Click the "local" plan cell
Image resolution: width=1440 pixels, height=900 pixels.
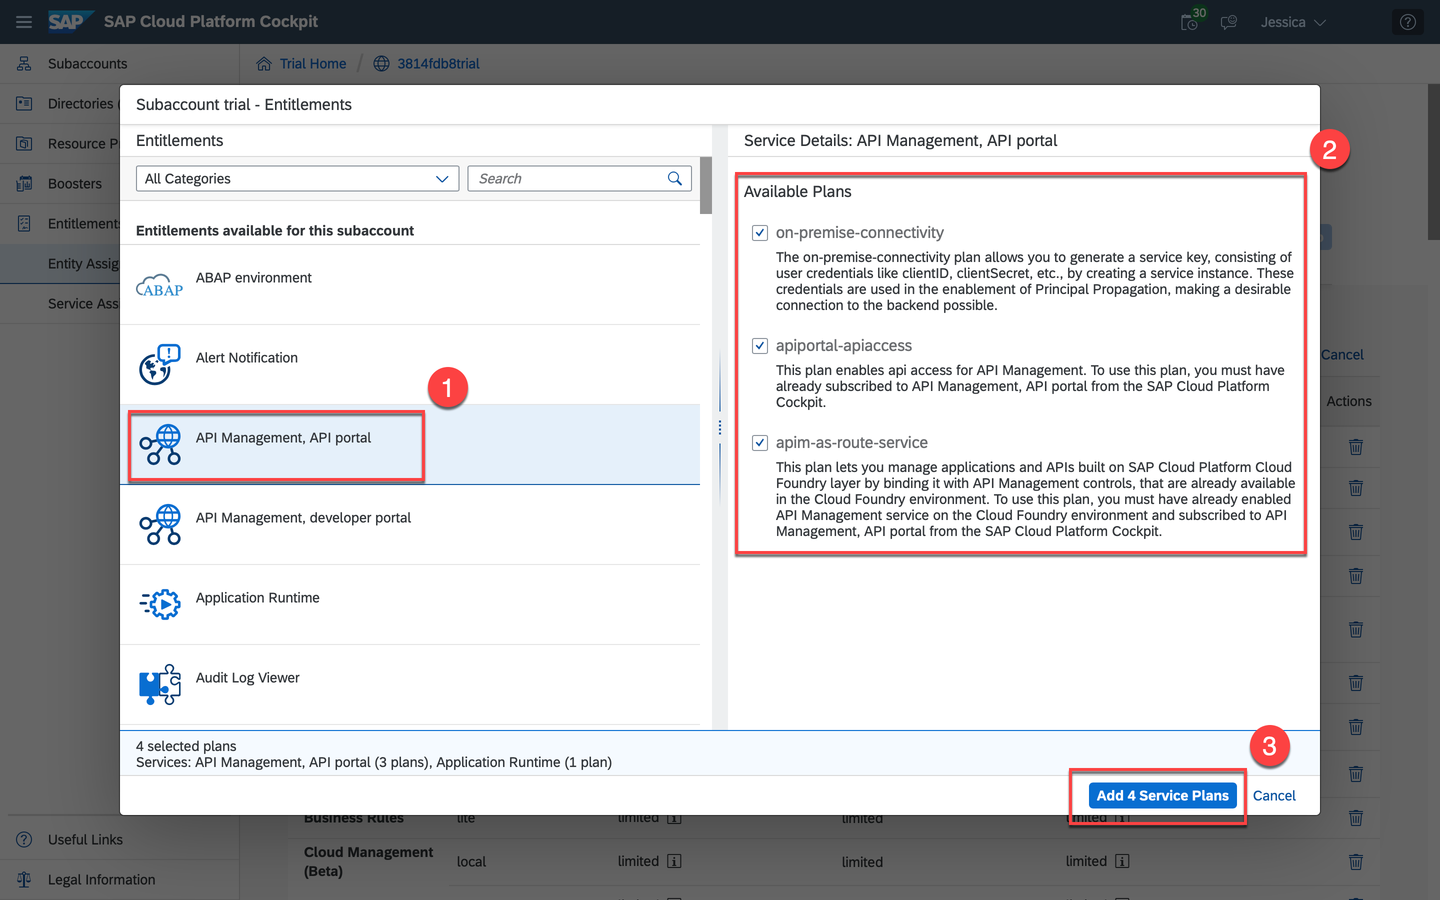471,861
